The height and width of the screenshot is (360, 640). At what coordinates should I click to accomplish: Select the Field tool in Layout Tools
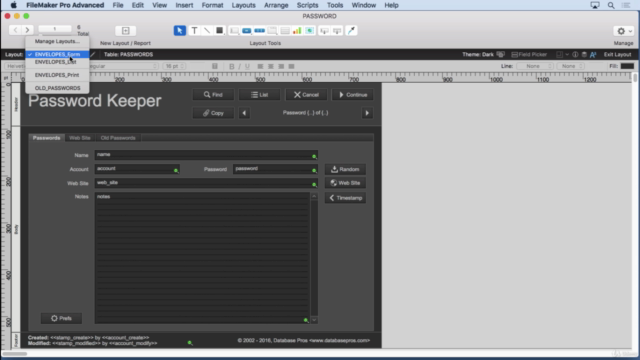(x=324, y=31)
